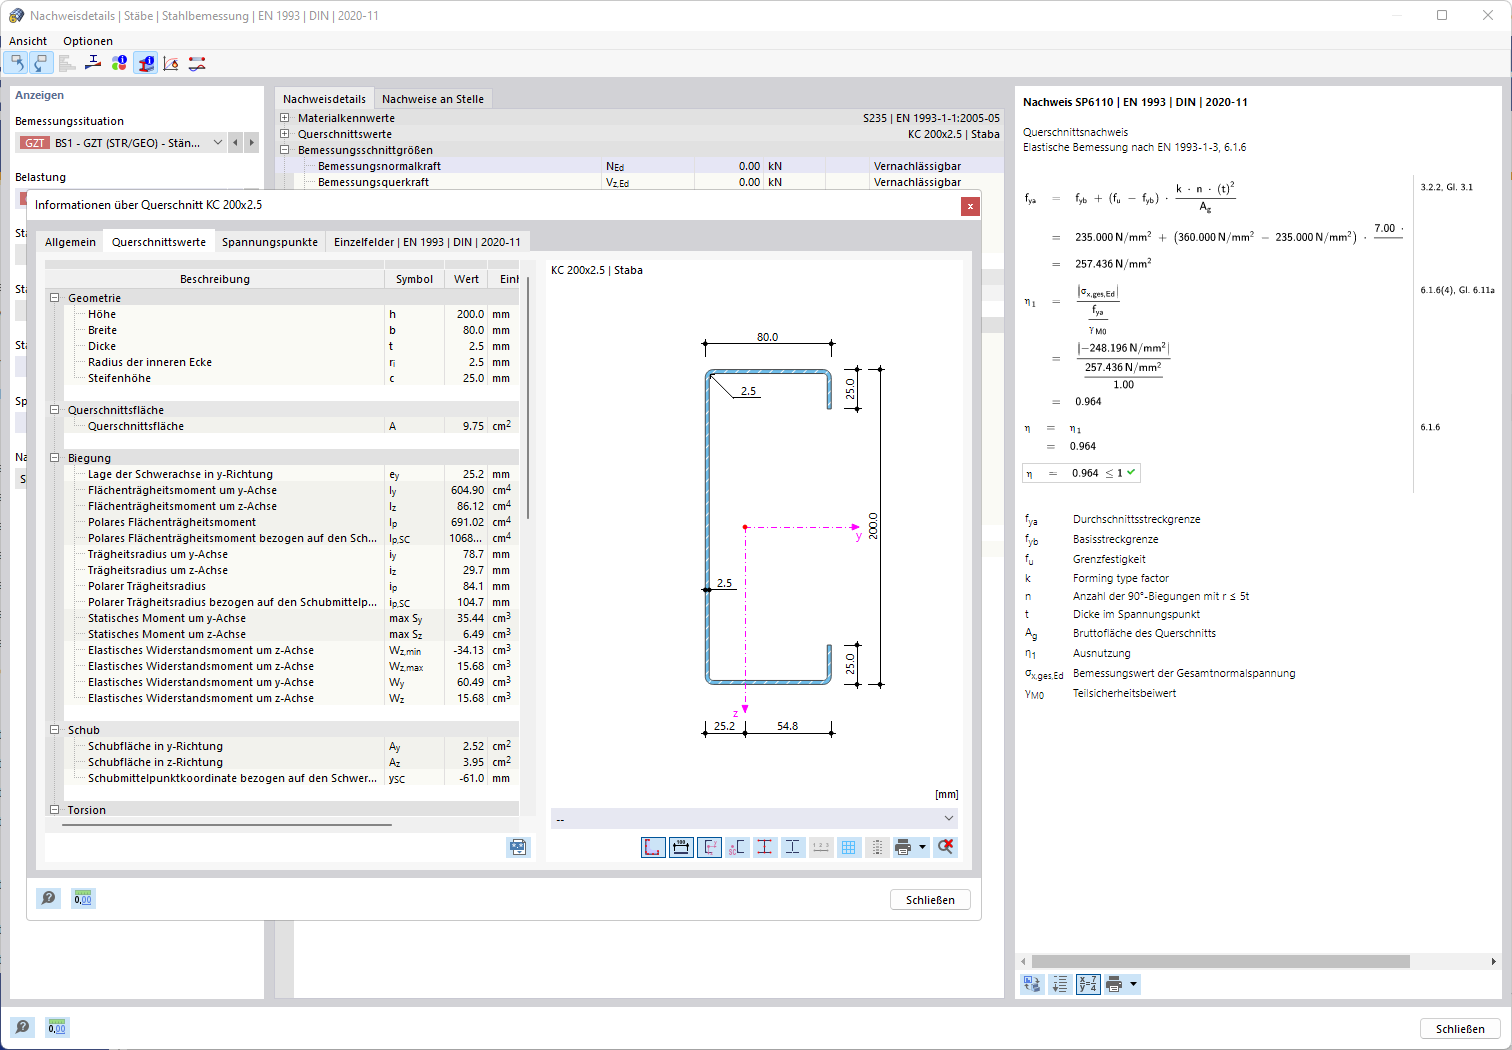Open the Optionen menu
Screen dimensions: 1512x1050
pyautogui.click(x=88, y=41)
